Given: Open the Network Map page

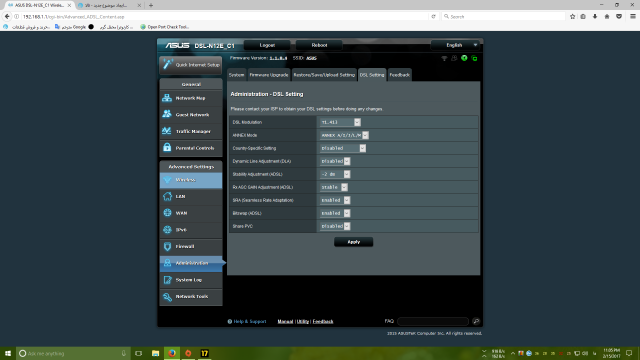Looking at the screenshot, I should click(x=191, y=98).
